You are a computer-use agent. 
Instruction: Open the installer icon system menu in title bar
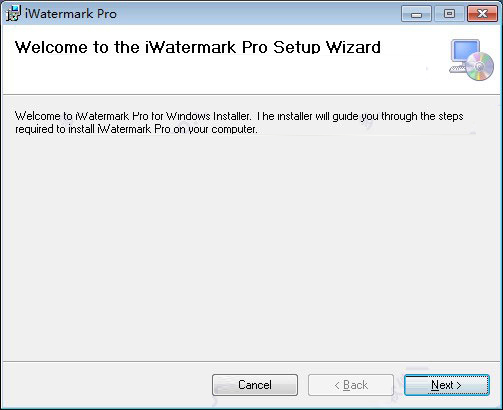point(13,13)
